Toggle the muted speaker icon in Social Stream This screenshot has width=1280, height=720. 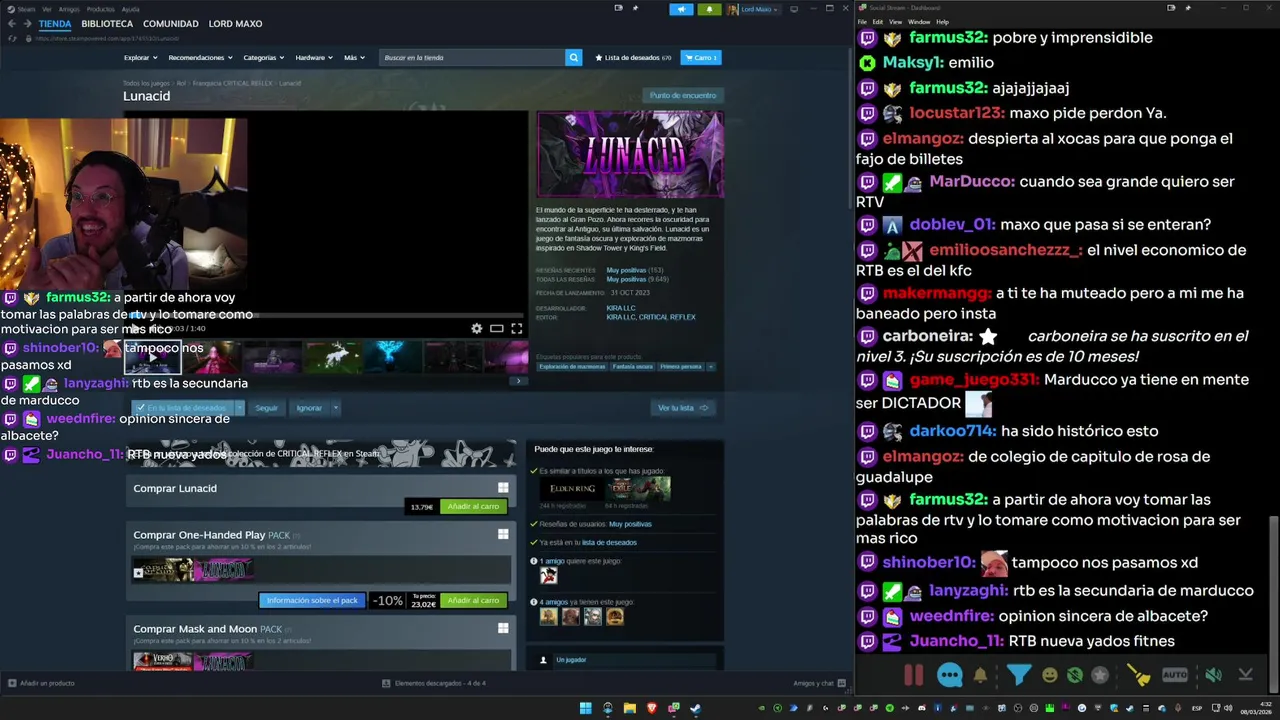[1213, 675]
